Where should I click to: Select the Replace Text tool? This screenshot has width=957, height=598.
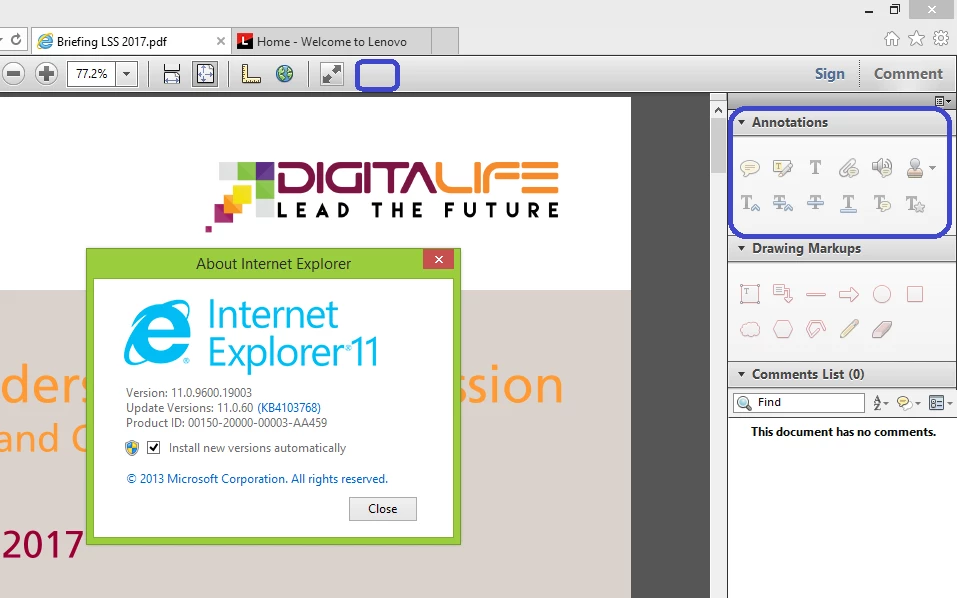[x=782, y=203]
